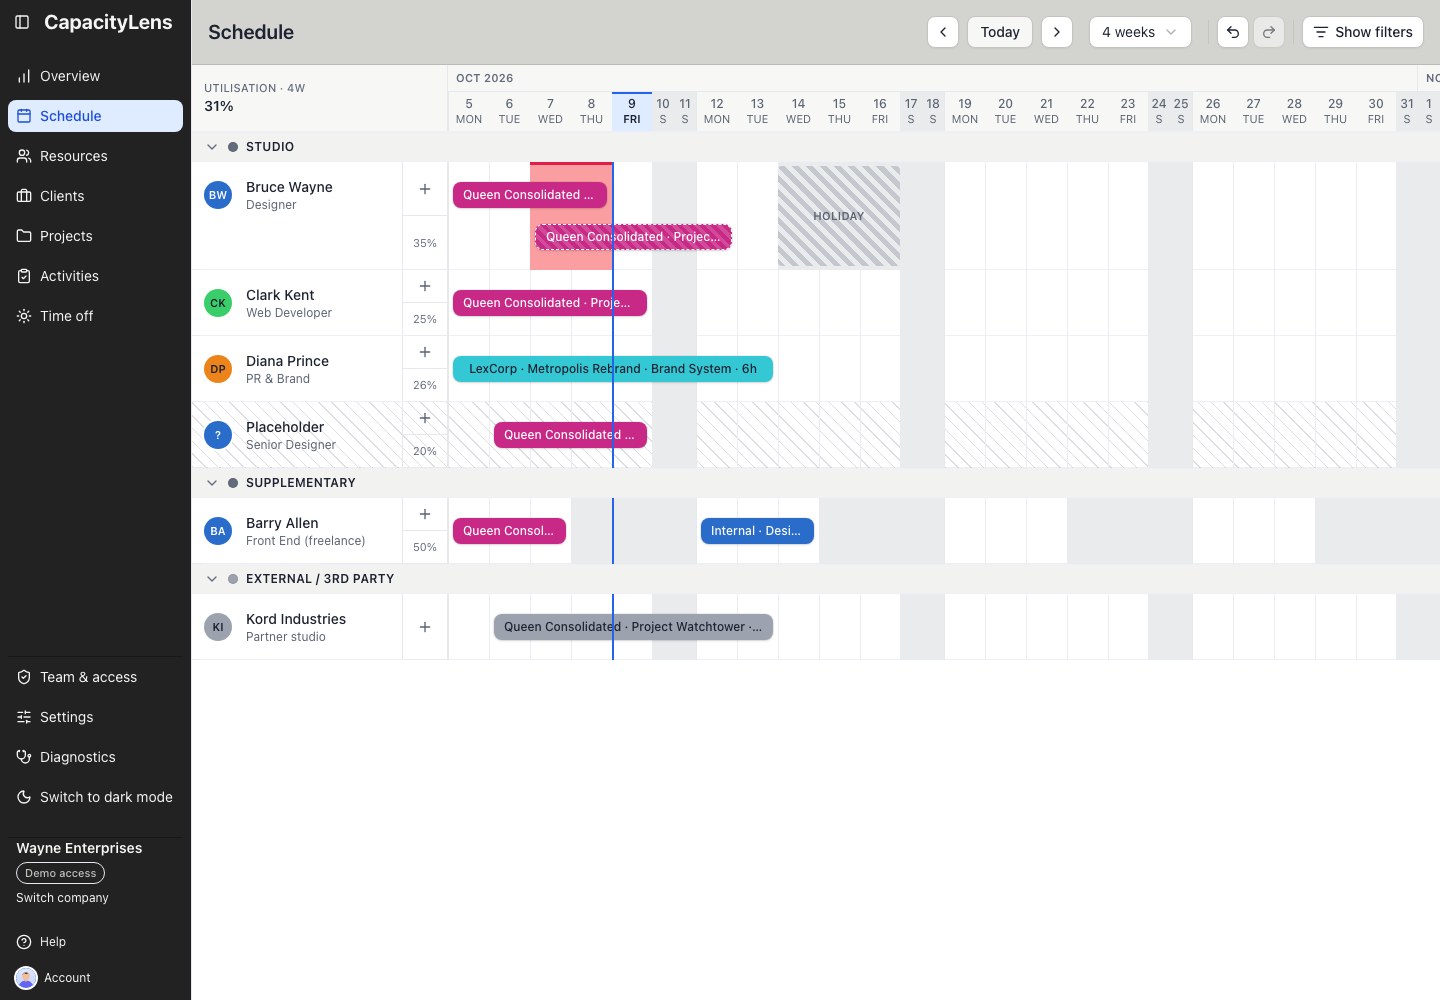Click the Placeholder question-mark avatar
This screenshot has height=1000, width=1440.
click(218, 435)
